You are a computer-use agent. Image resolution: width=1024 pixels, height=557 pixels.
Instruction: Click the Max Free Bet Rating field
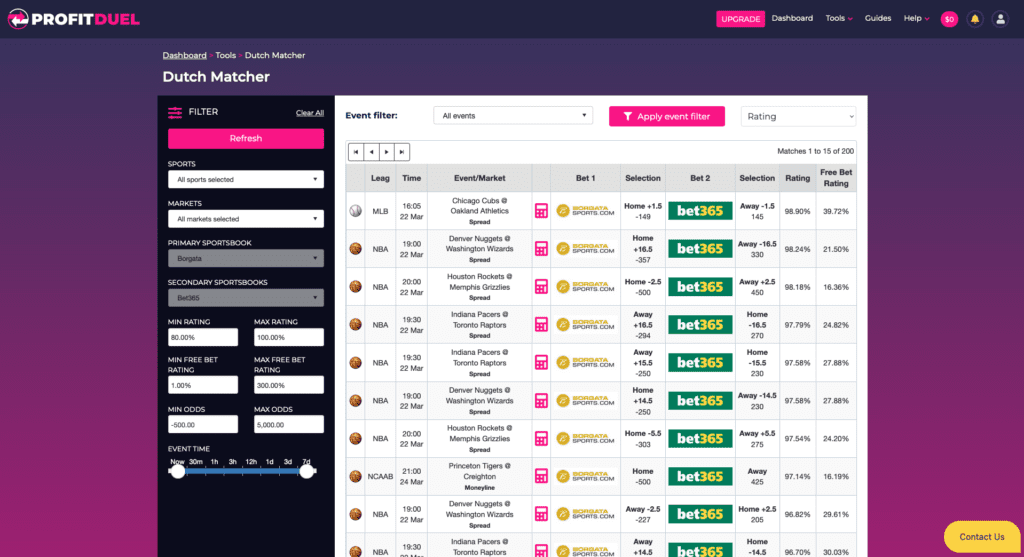(289, 385)
